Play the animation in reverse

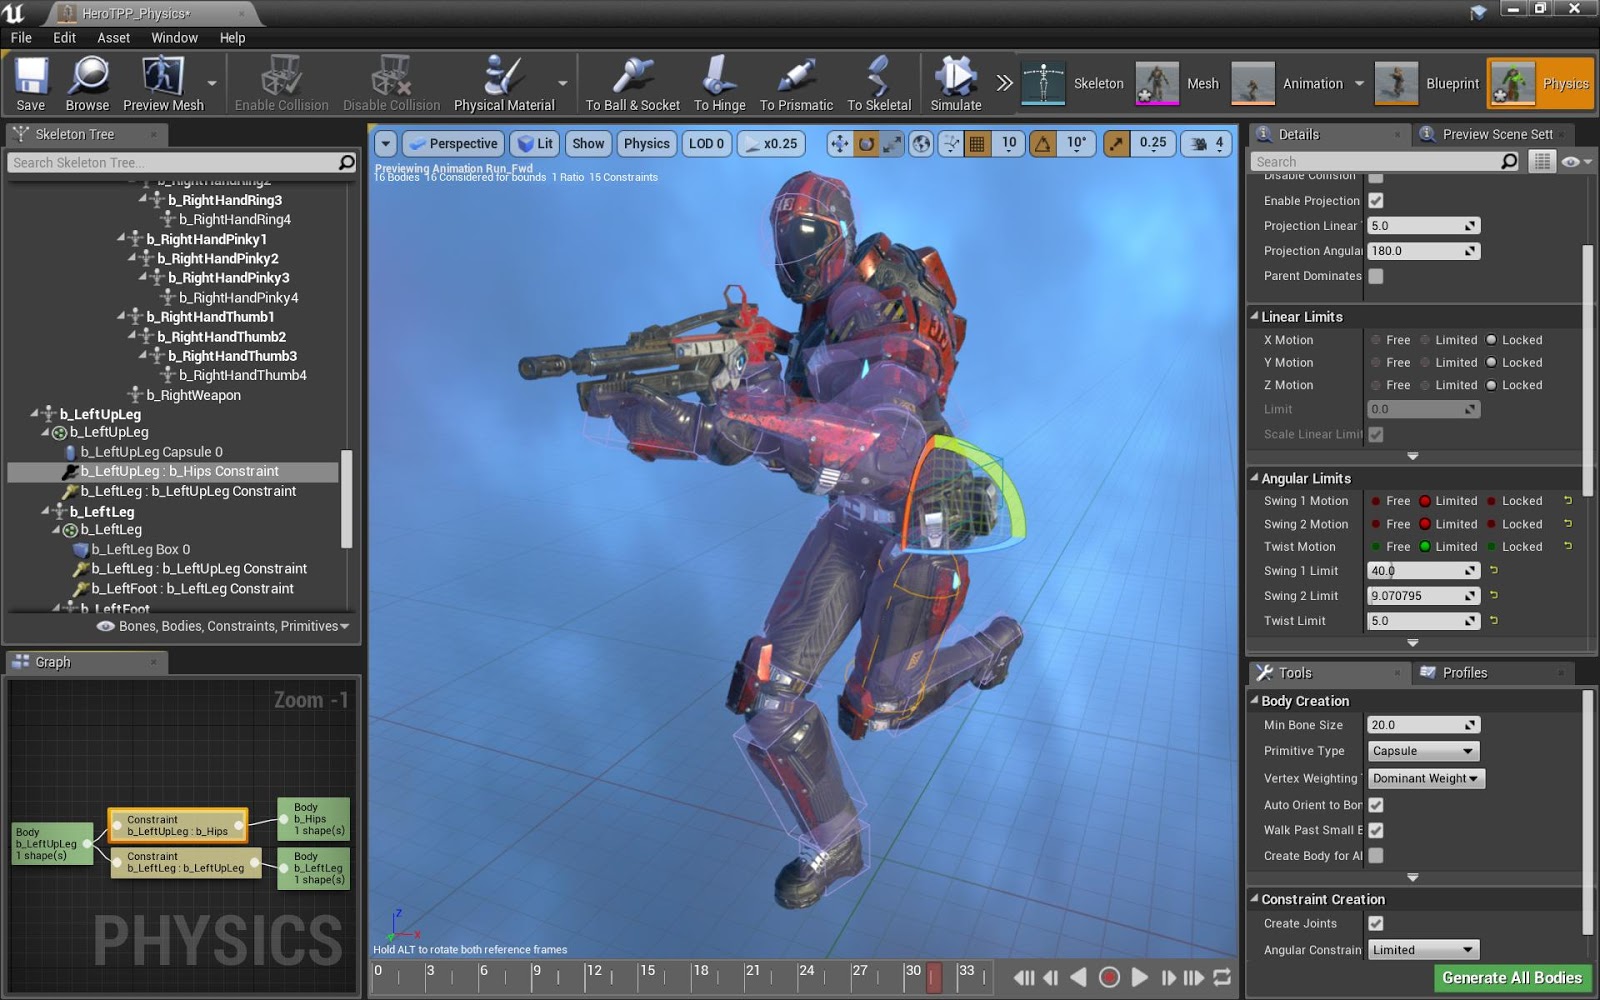(x=1078, y=977)
